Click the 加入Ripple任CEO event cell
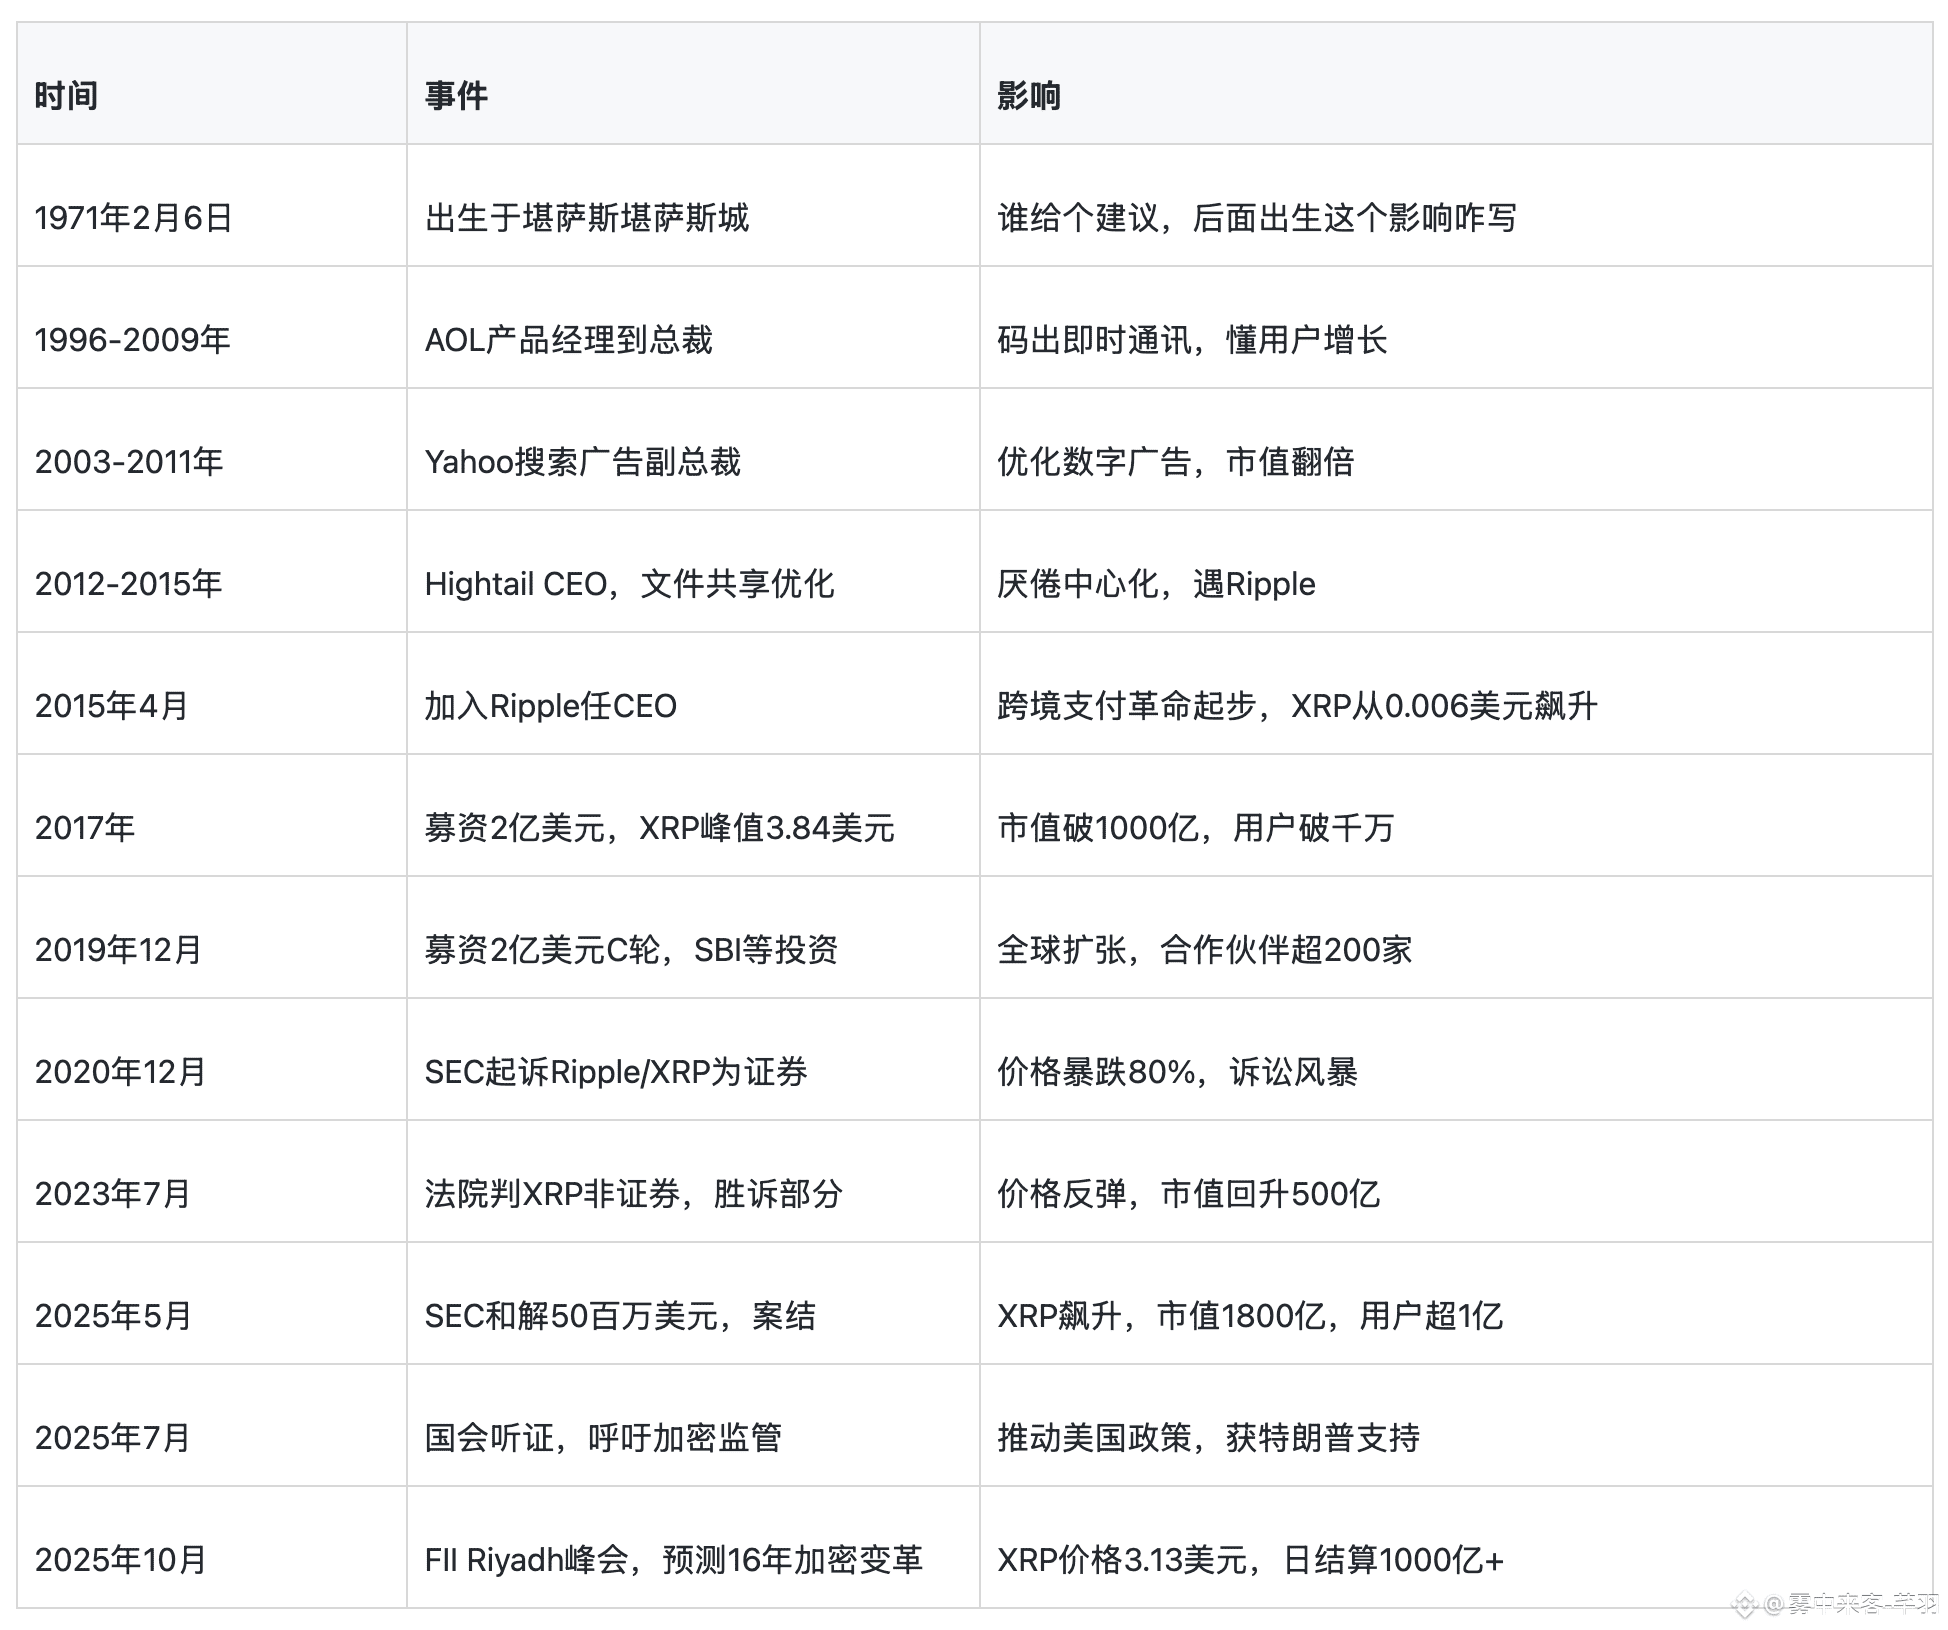Viewport: 1948px width, 1630px height. [x=550, y=706]
